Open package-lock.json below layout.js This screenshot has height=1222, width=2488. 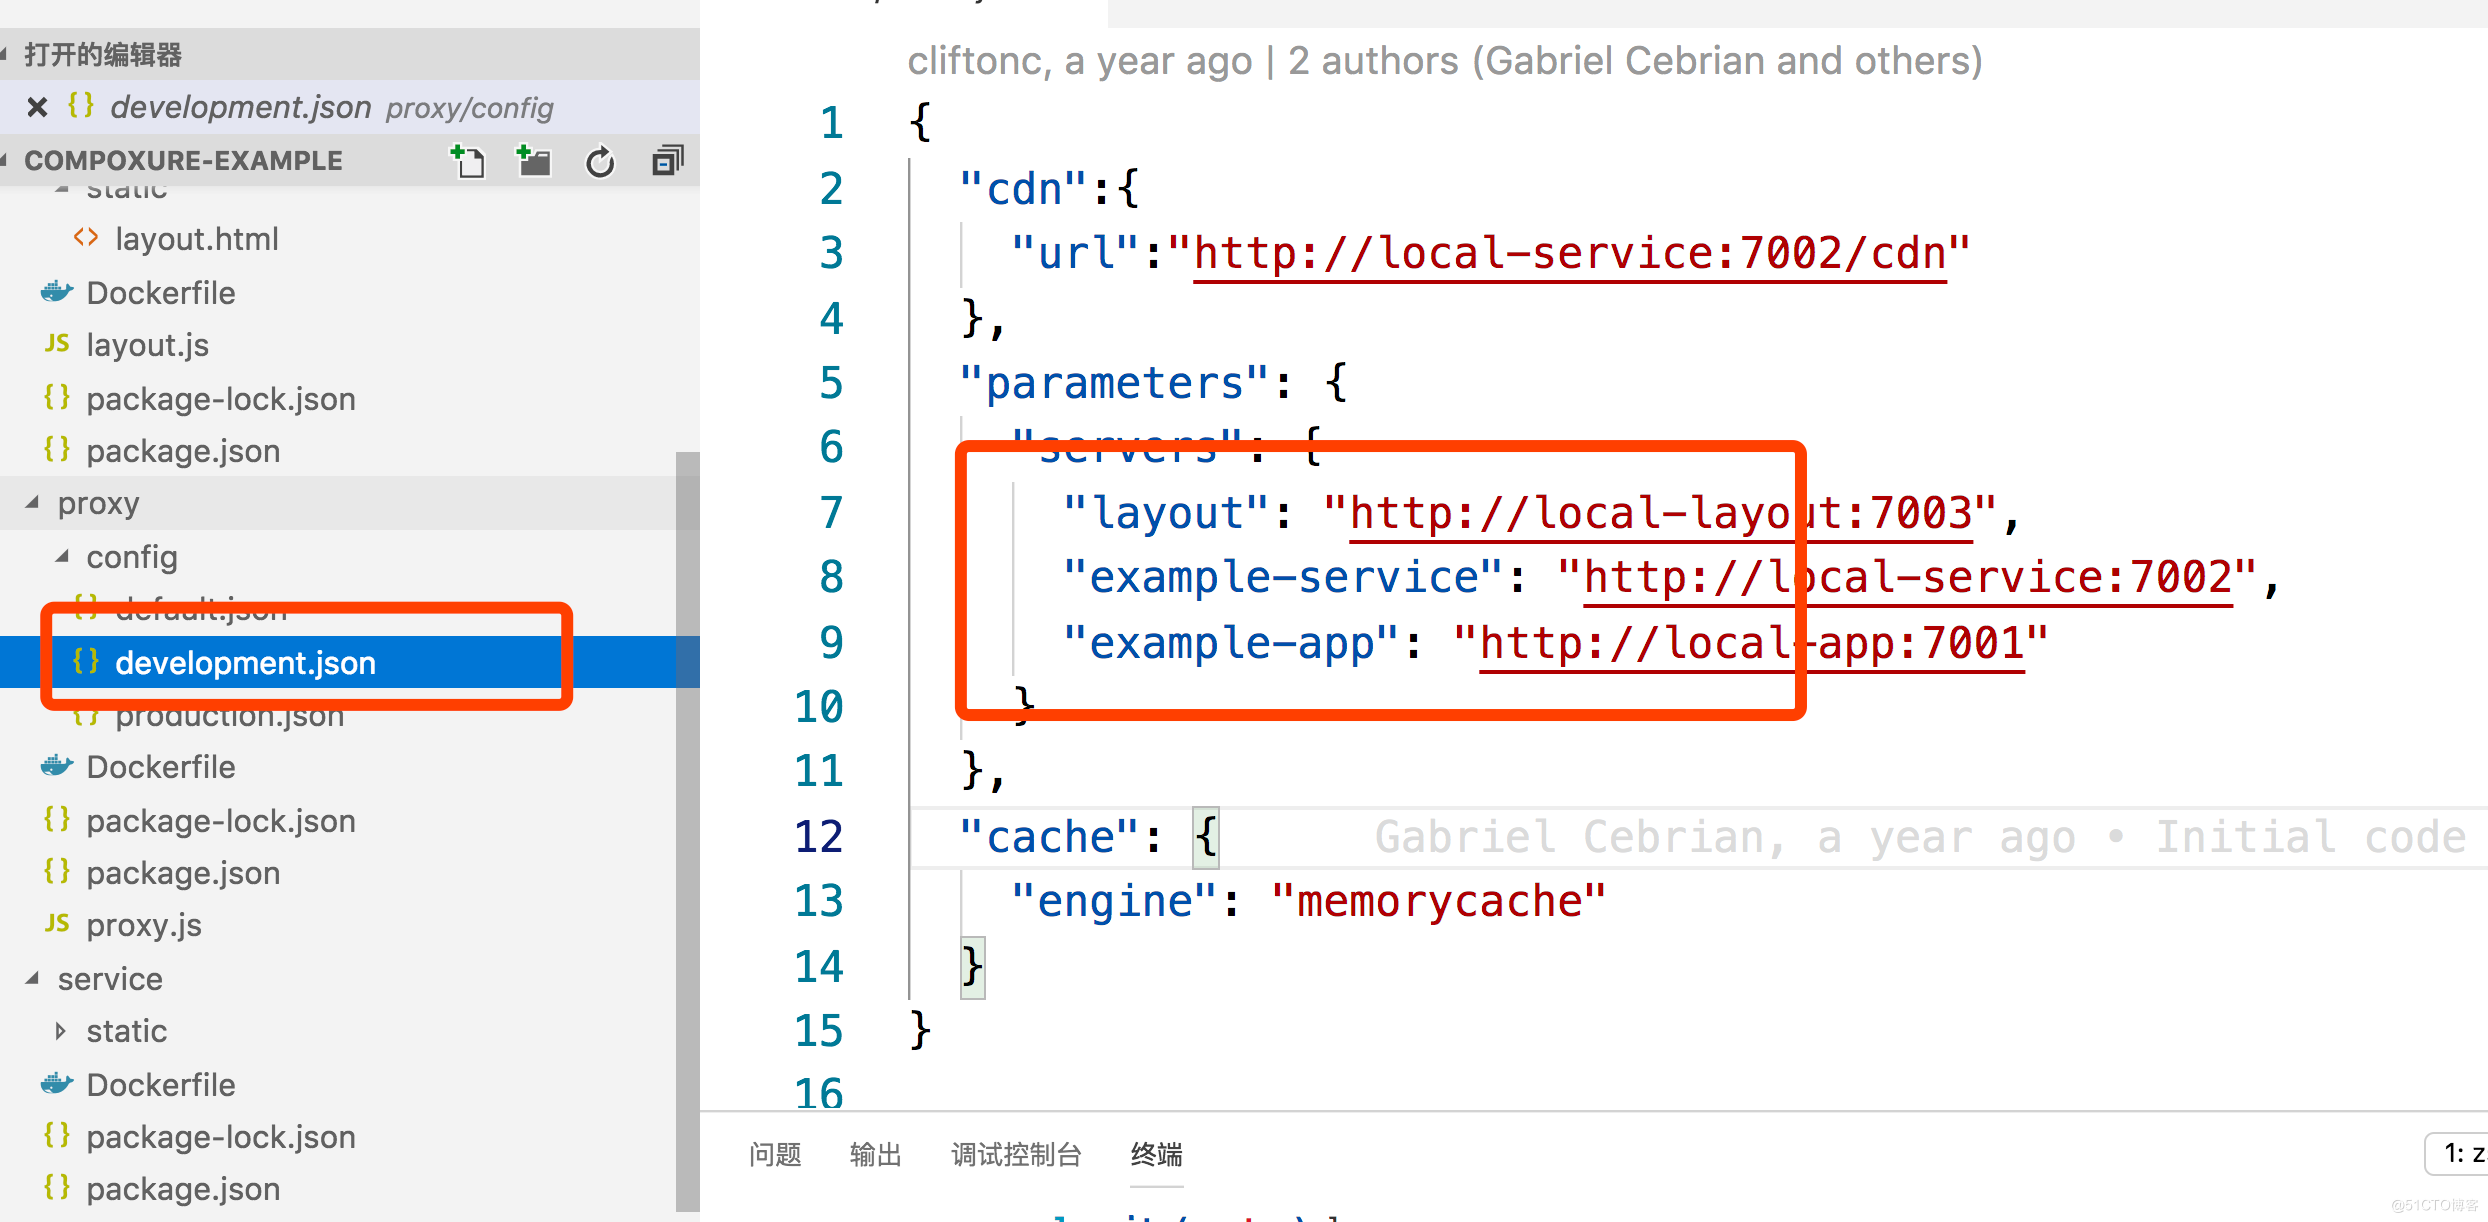click(x=221, y=399)
